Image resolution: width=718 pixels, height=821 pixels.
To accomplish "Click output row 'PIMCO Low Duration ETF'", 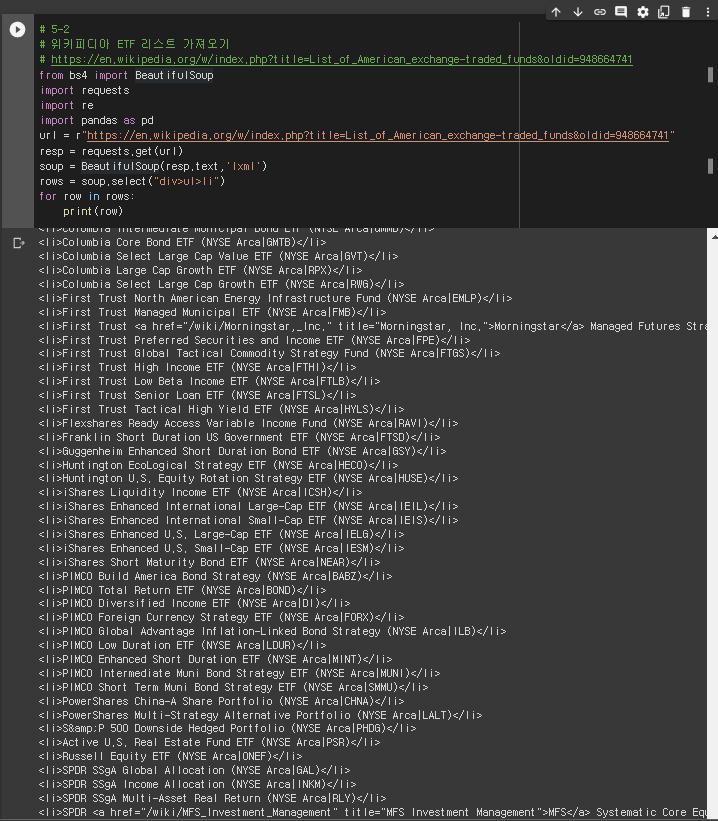I will [182, 646].
